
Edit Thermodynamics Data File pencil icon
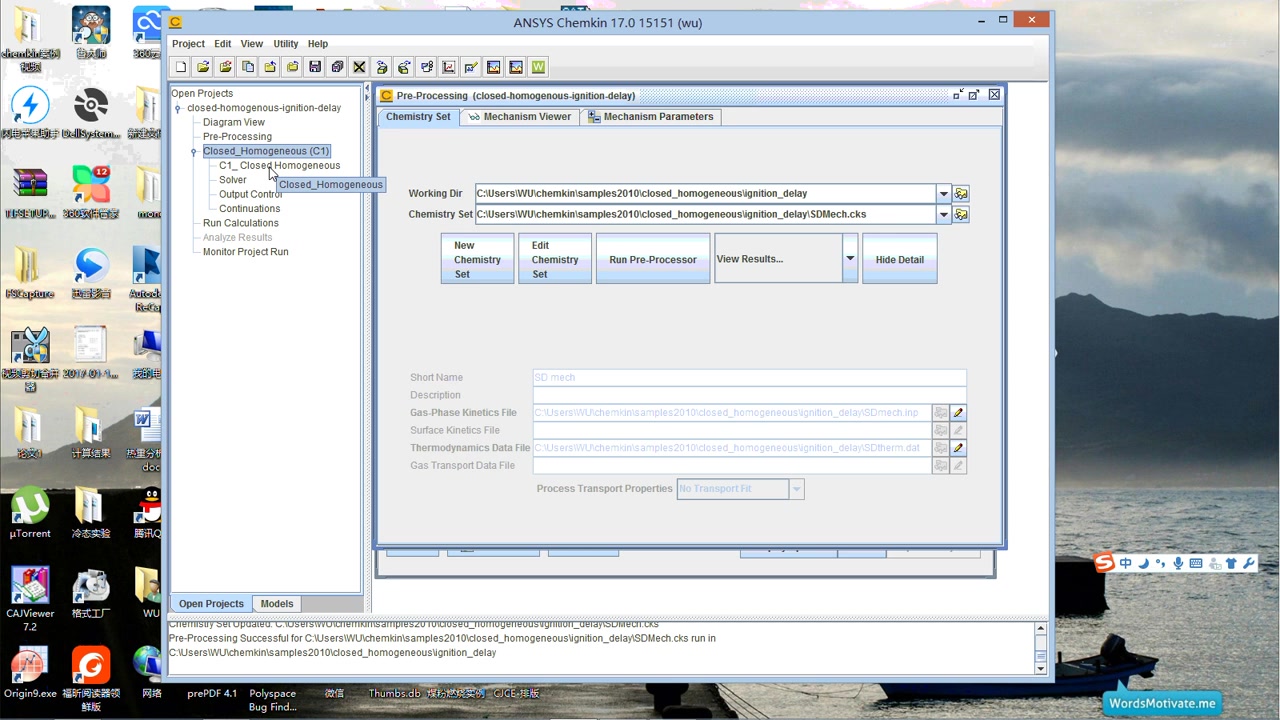[958, 448]
